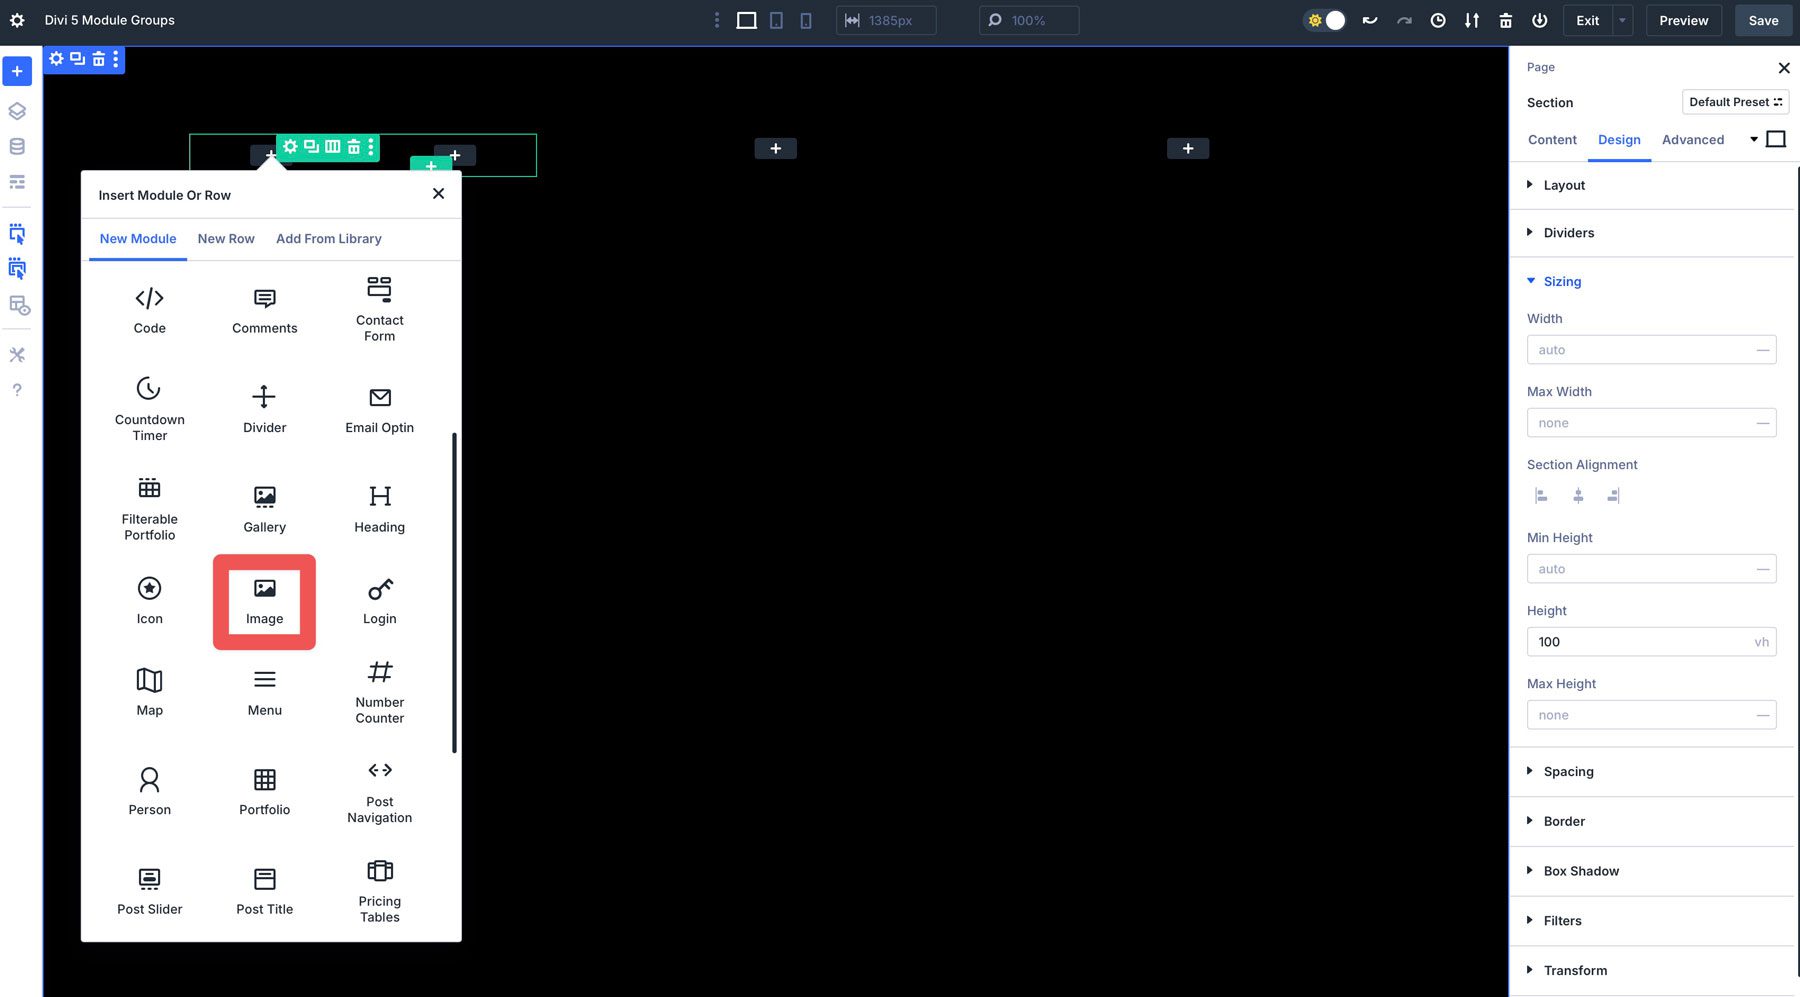Toggle the light/dark mode switch
The image size is (1800, 997).
point(1324,20)
